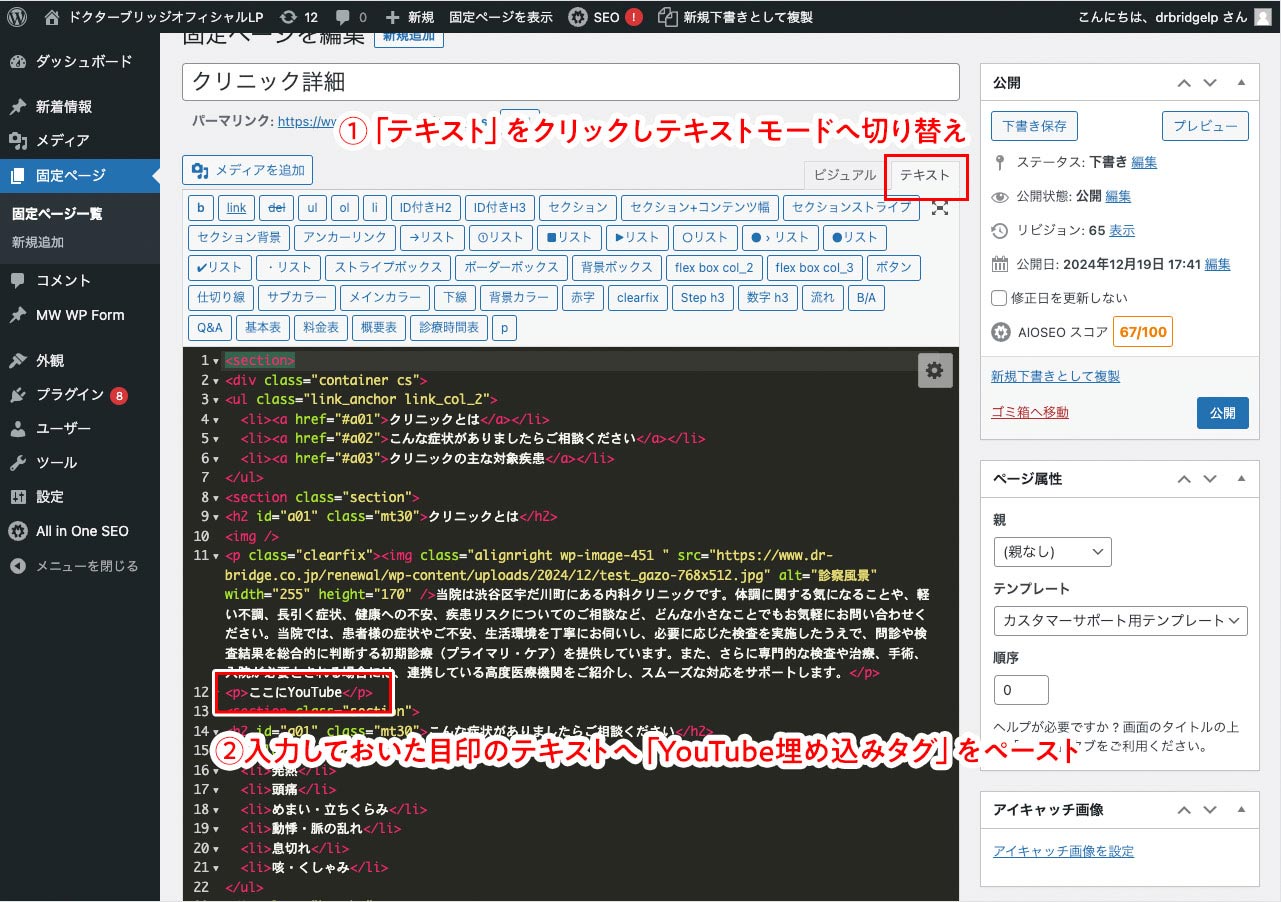Insert bold tag with b button
Image resolution: width=1281 pixels, height=902 pixels.
tap(201, 208)
